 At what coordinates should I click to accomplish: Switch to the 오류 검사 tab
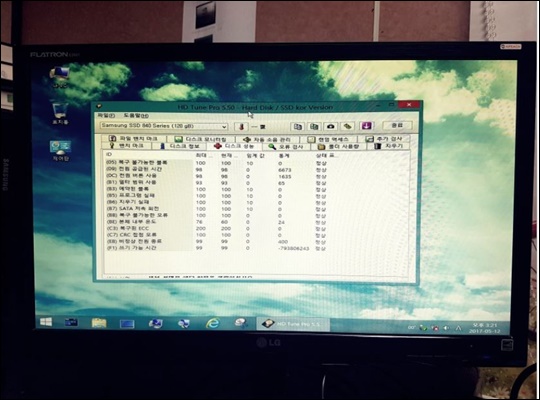(287, 147)
